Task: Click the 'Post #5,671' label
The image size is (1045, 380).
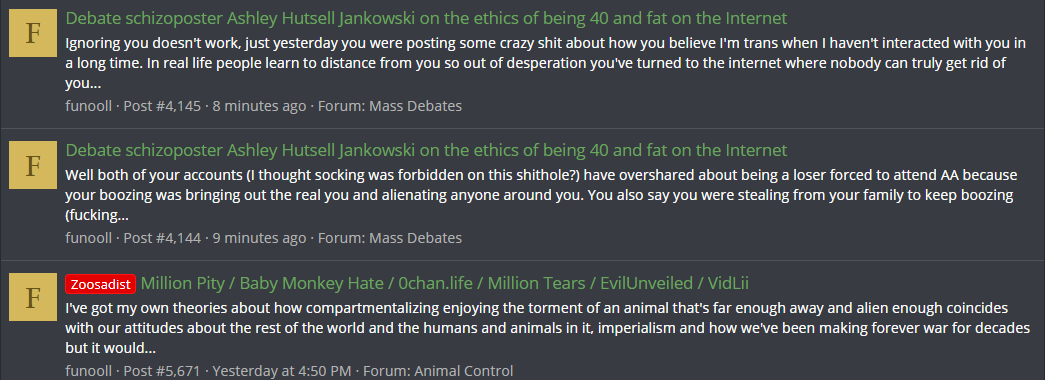Action: click(x=162, y=371)
